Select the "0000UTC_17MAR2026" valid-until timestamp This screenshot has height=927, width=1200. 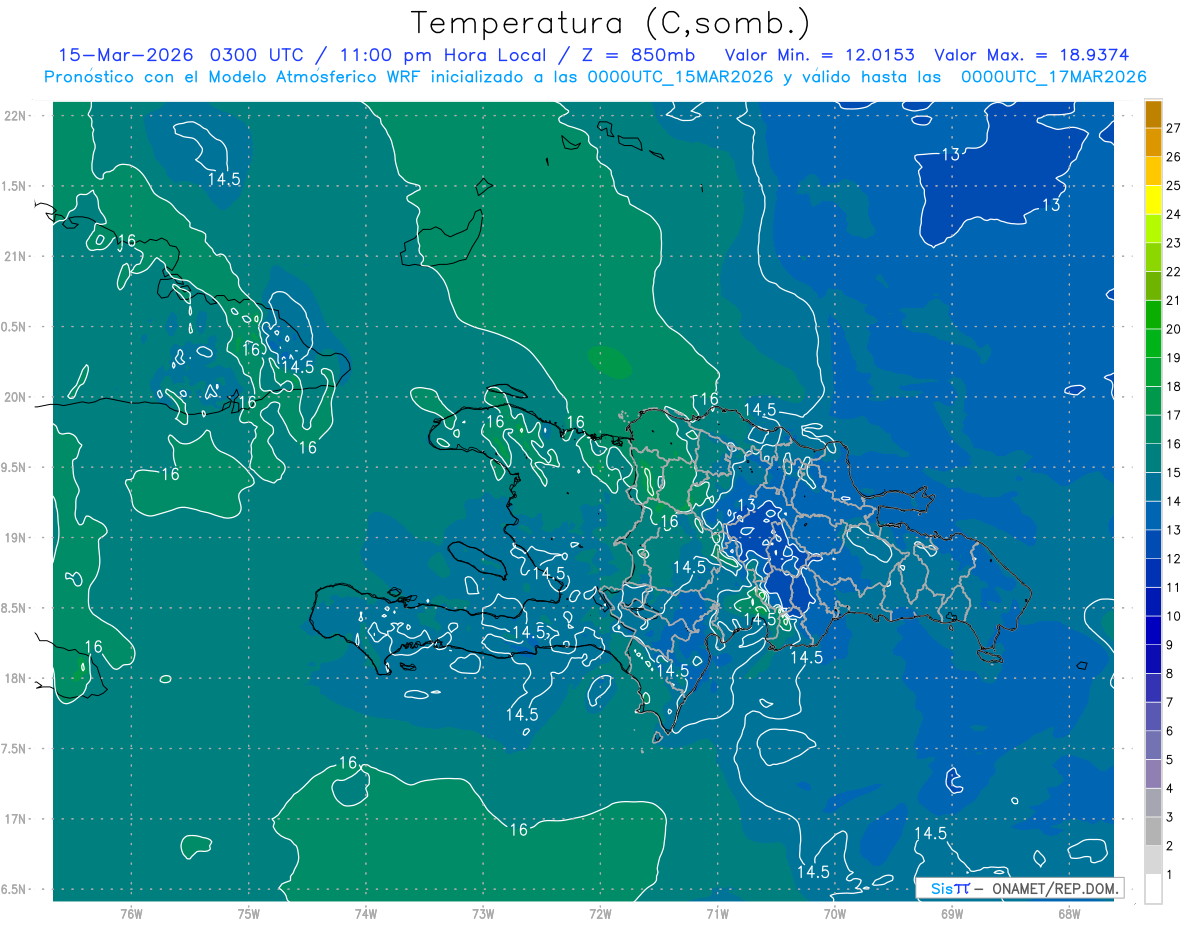[1053, 77]
